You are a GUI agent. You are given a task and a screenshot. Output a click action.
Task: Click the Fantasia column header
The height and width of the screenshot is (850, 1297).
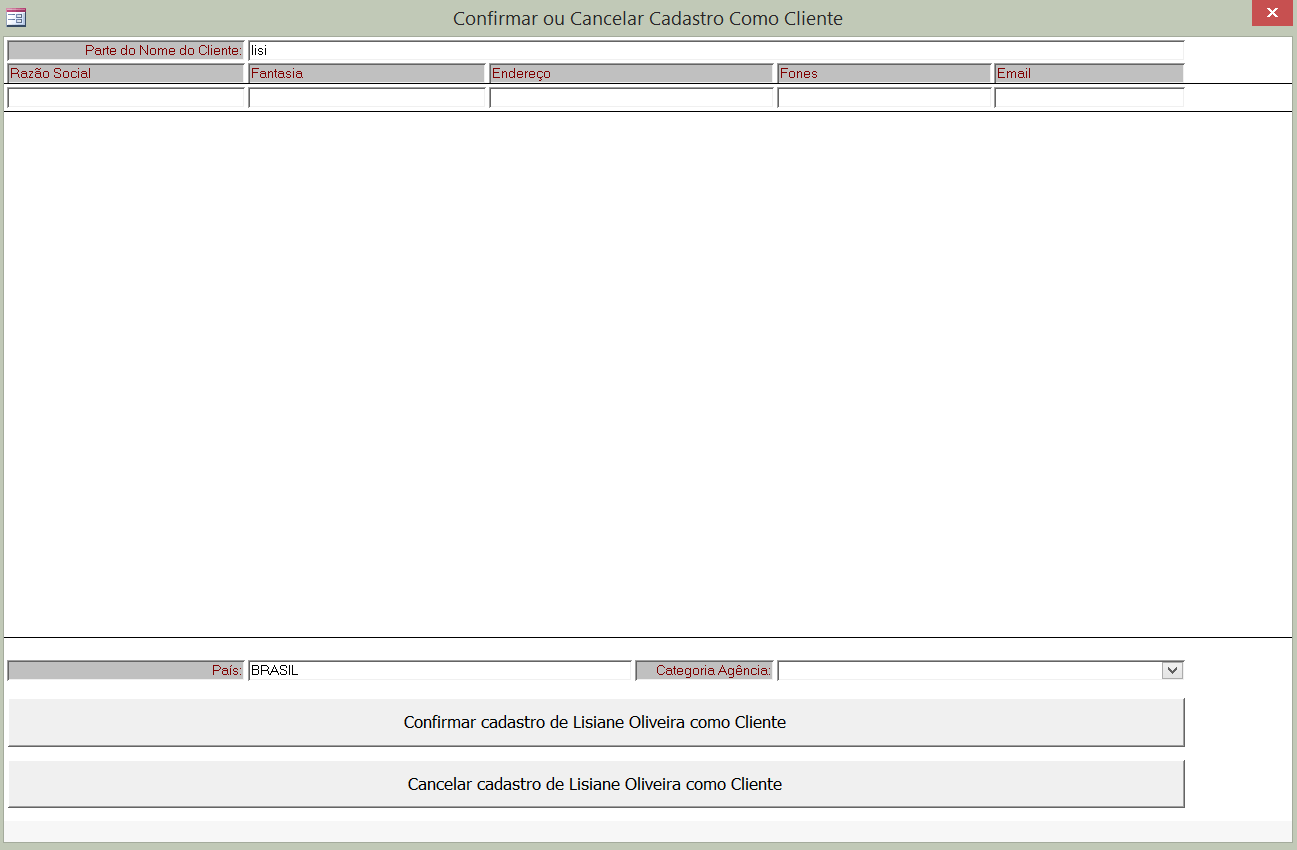pos(366,72)
